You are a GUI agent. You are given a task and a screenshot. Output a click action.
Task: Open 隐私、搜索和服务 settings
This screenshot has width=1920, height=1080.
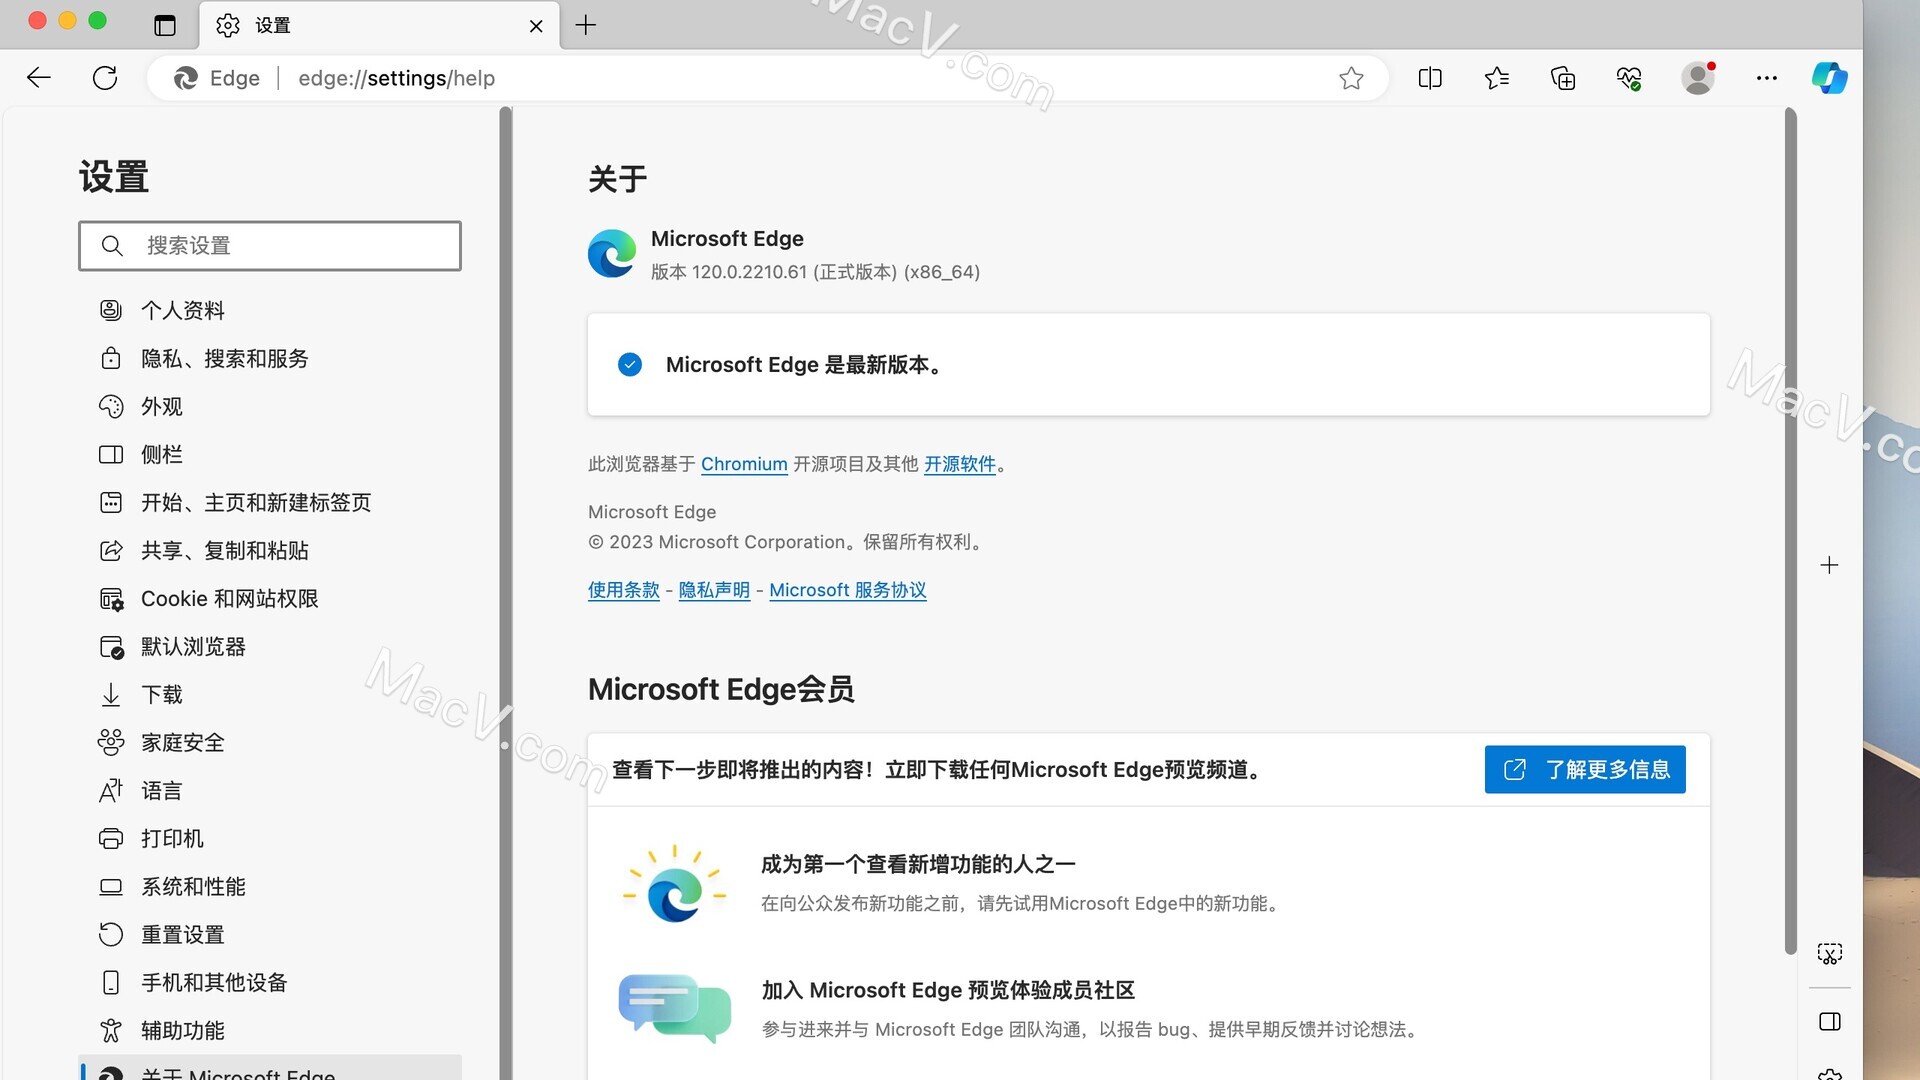click(270, 358)
